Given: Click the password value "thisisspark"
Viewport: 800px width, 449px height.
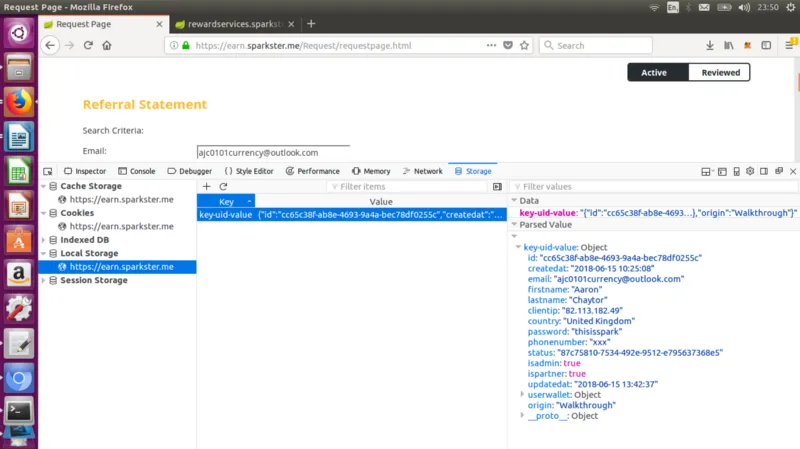Looking at the screenshot, I should point(596,332).
